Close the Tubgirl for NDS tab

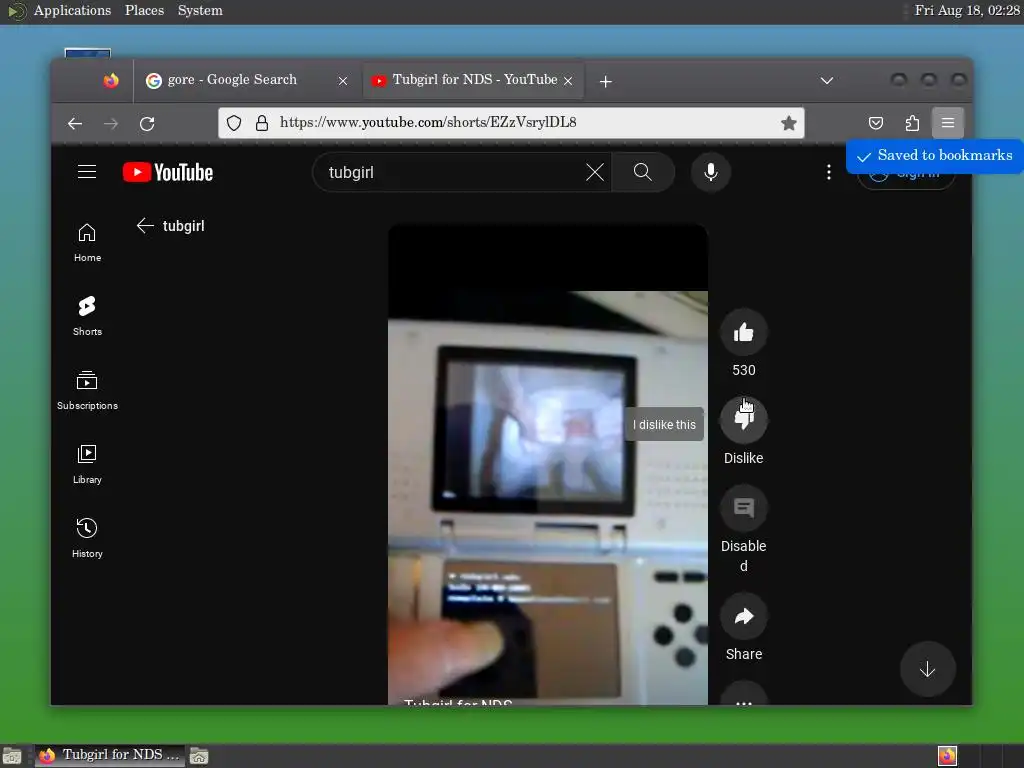pyautogui.click(x=568, y=81)
